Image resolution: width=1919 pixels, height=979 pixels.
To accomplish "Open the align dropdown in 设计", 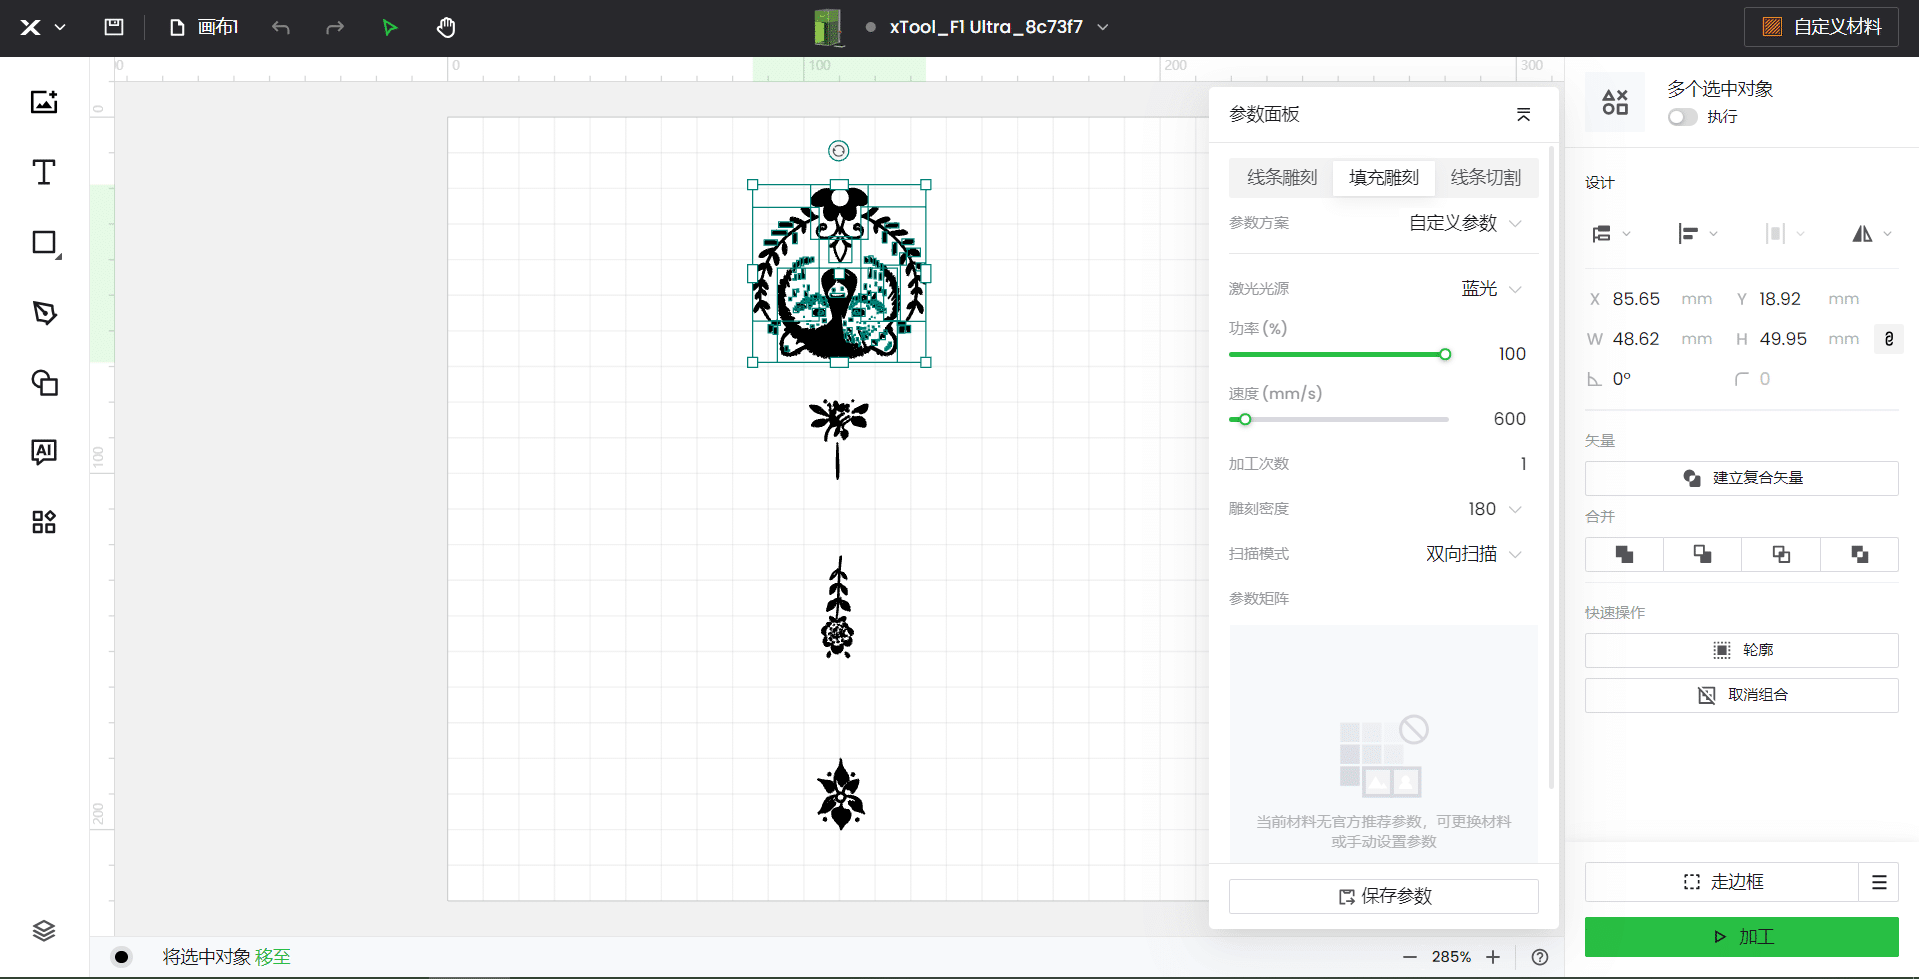I will coord(1698,234).
